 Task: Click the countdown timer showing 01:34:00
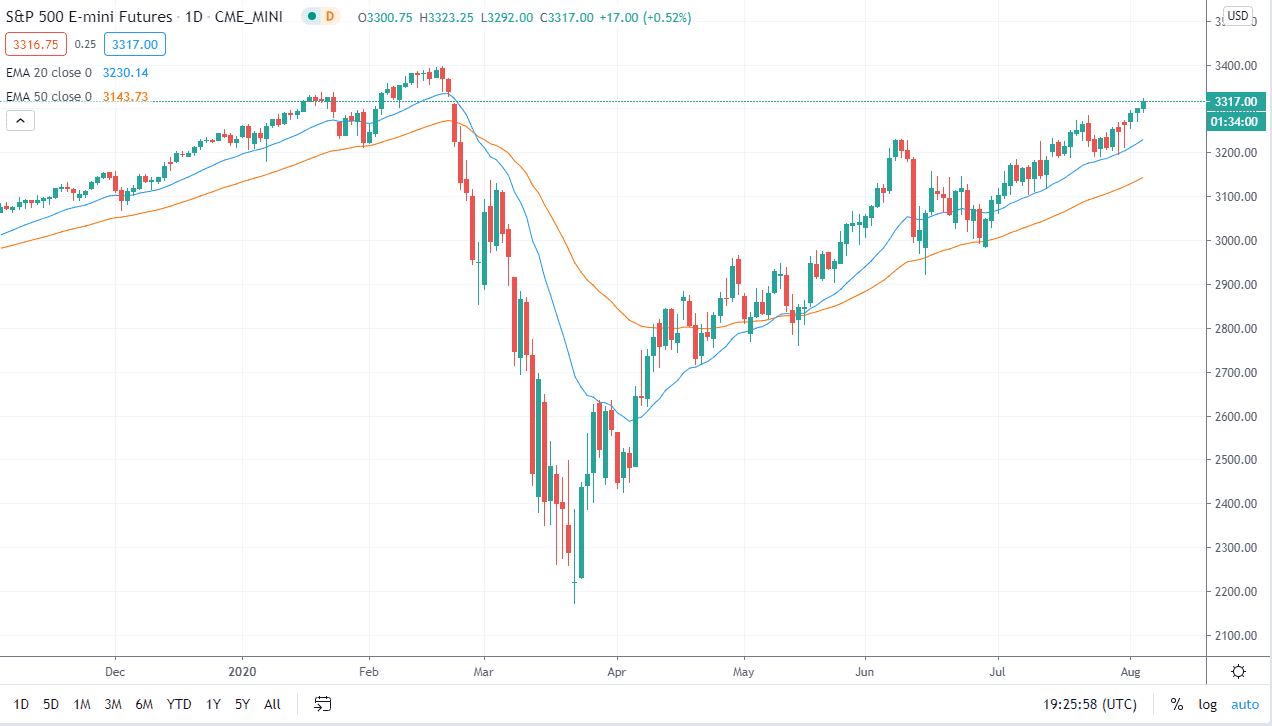(1234, 121)
